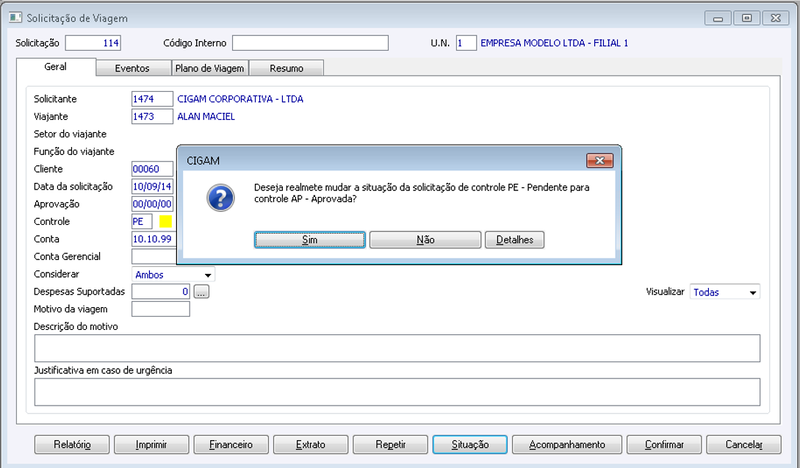The image size is (800, 468).
Task: Click the Cliente field 00060
Action: point(152,169)
